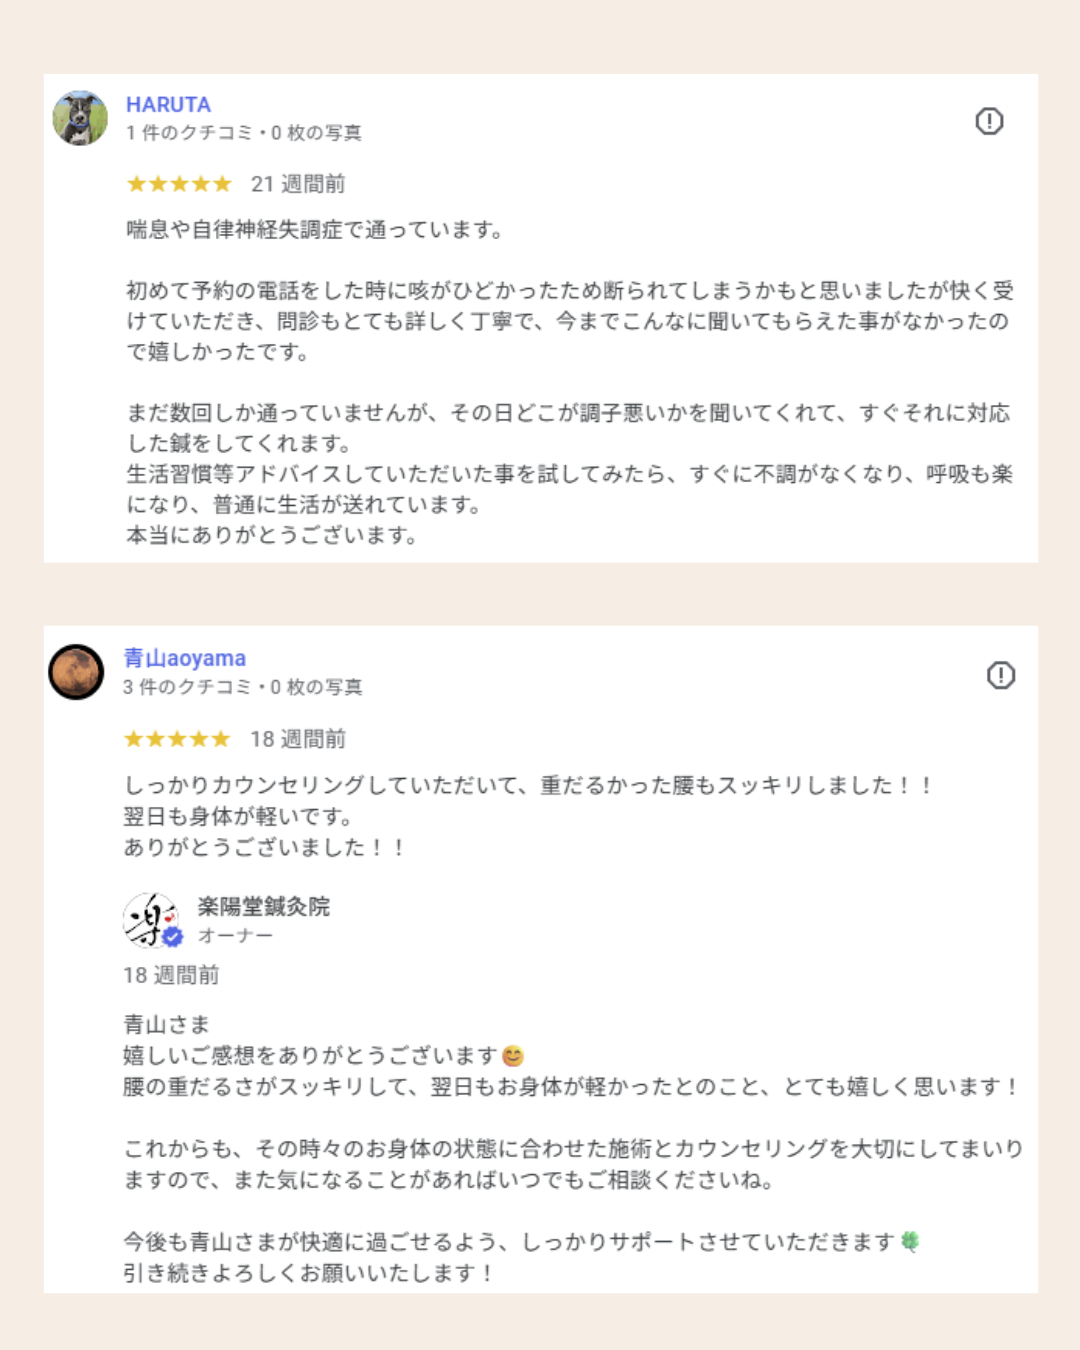Click the smiling emoji in owner reply

pos(513,1056)
